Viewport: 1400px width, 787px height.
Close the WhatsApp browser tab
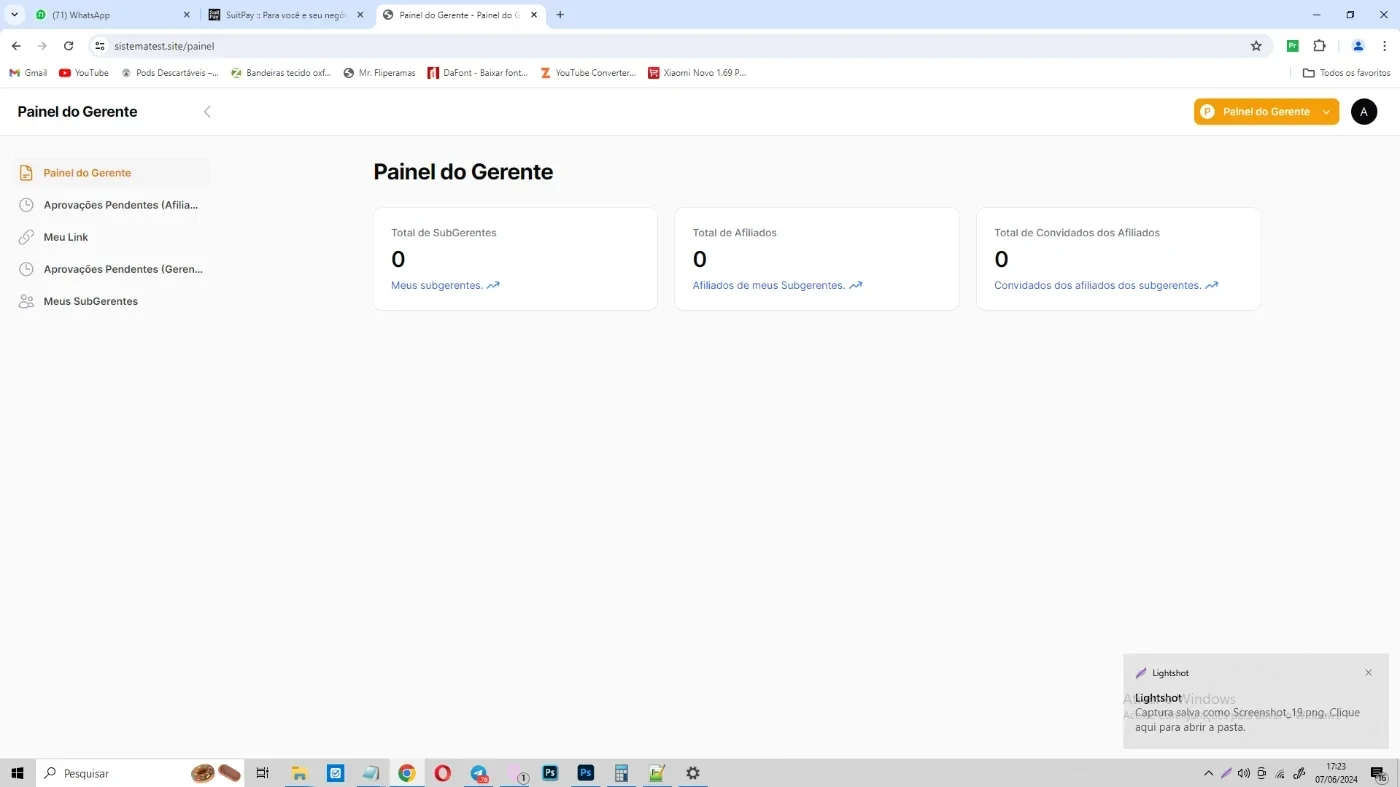tap(186, 15)
